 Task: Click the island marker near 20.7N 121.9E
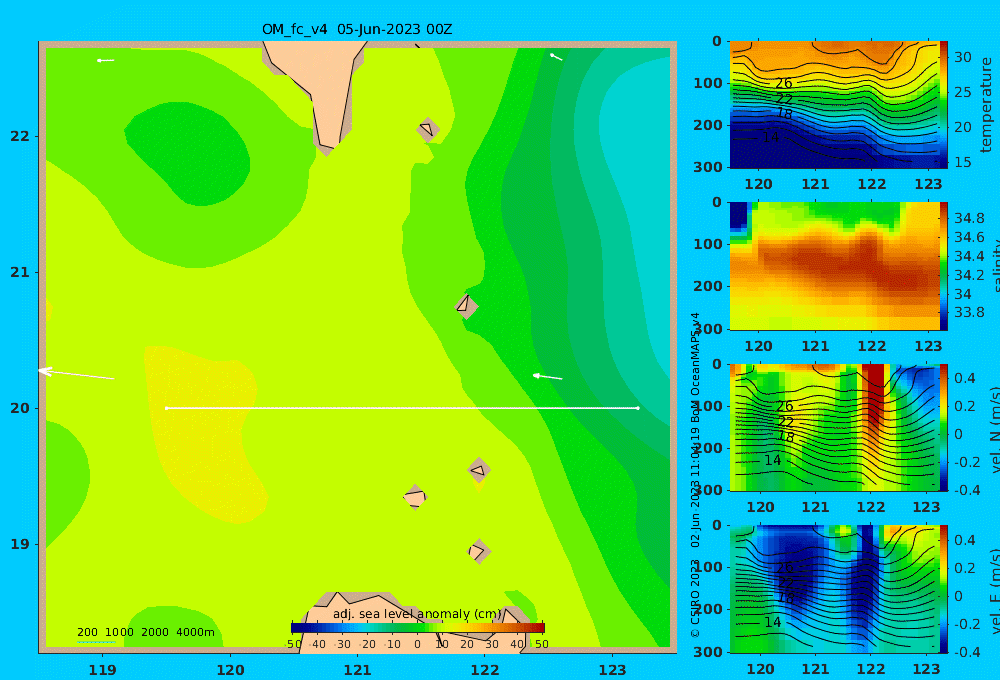tap(466, 306)
